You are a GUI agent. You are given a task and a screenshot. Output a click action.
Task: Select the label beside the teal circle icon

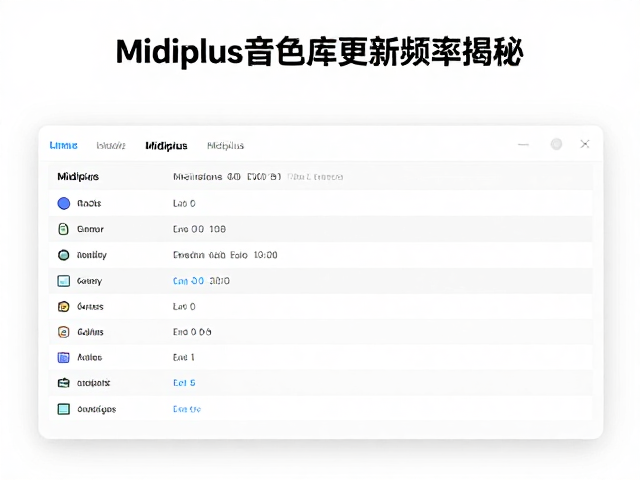point(92,256)
